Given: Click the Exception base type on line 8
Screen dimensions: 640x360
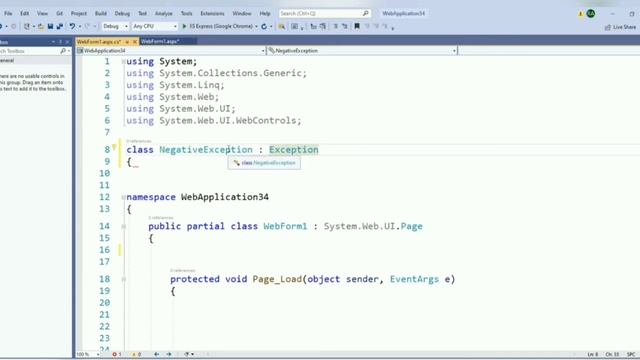Looking at the screenshot, I should click(293, 150).
